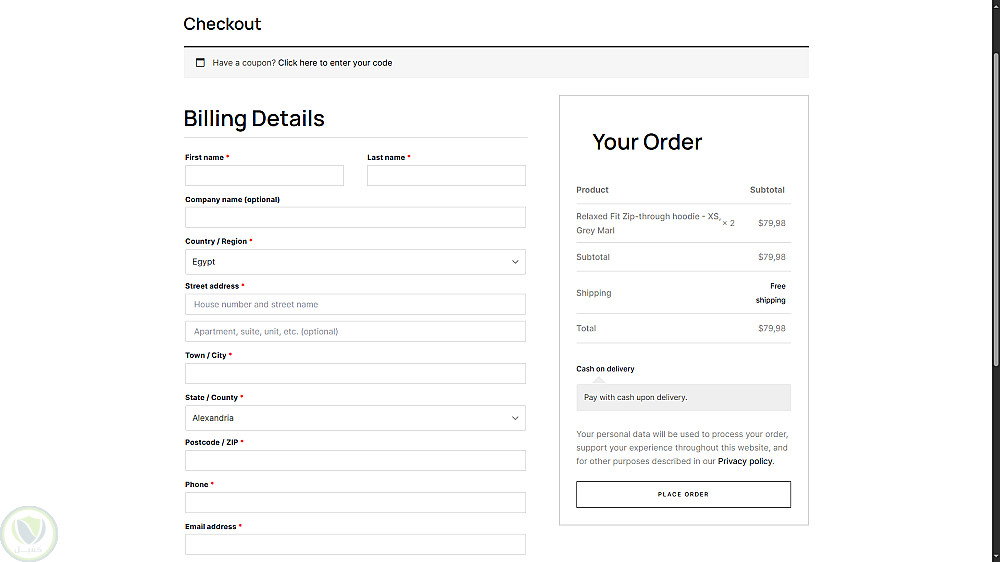Open the Privacy policy link
Image resolution: width=1000 pixels, height=562 pixels.
(x=745, y=461)
